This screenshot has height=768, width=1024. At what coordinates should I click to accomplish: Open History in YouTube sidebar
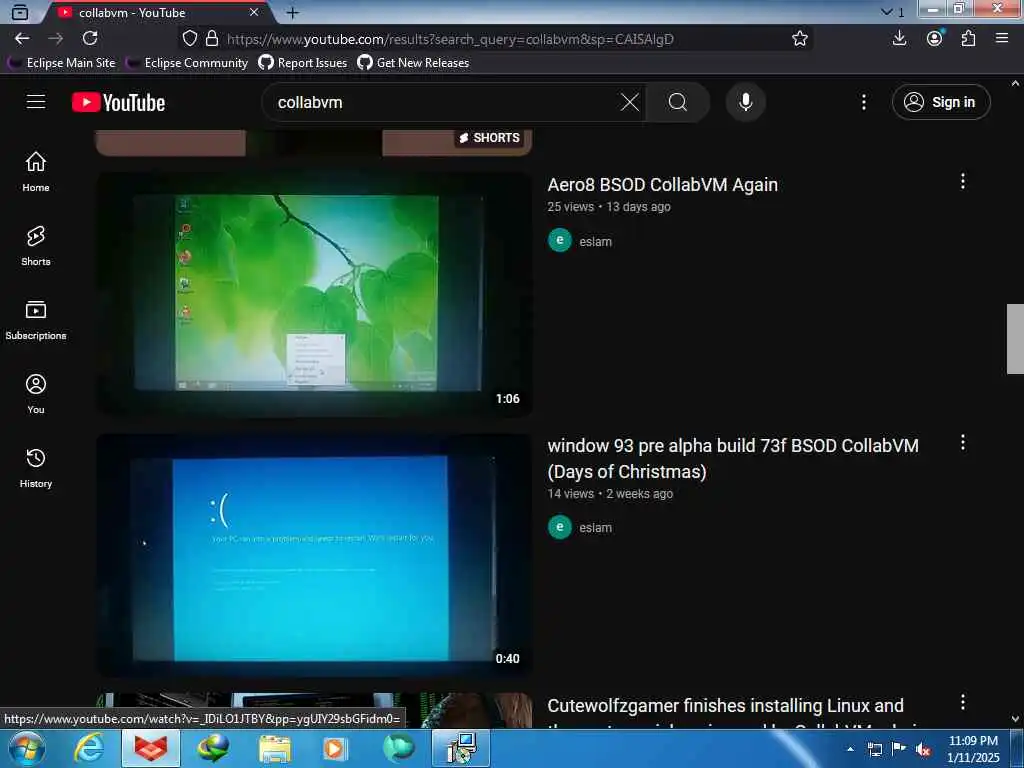tap(36, 468)
